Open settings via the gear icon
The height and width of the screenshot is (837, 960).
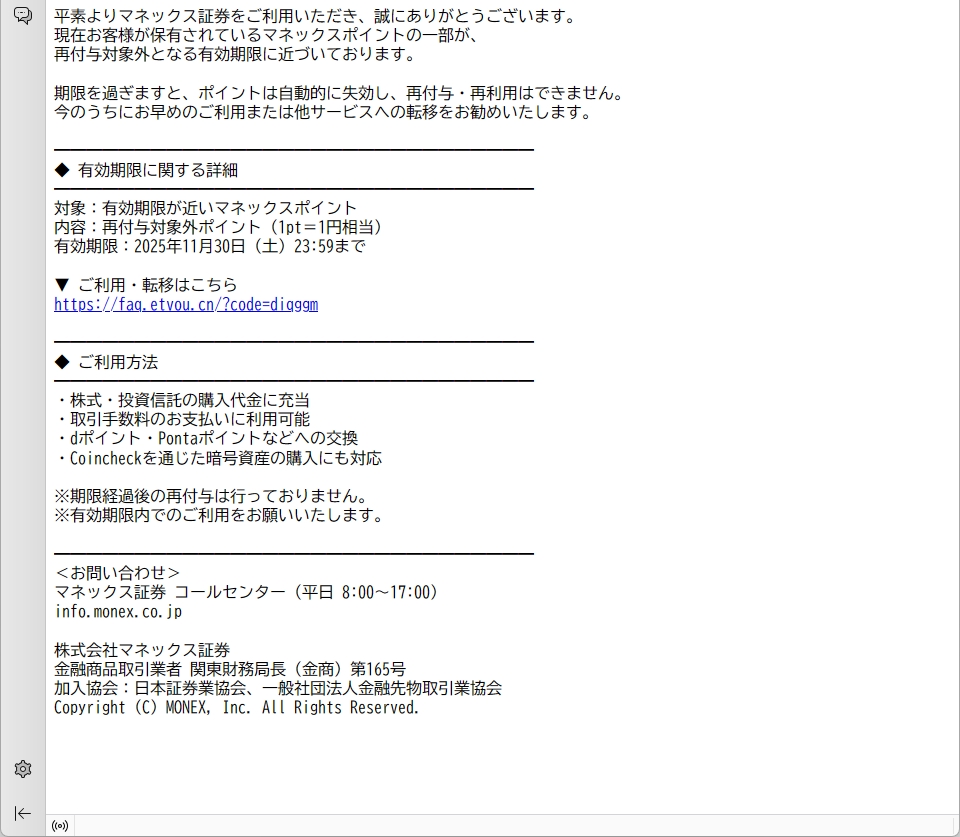tap(22, 769)
